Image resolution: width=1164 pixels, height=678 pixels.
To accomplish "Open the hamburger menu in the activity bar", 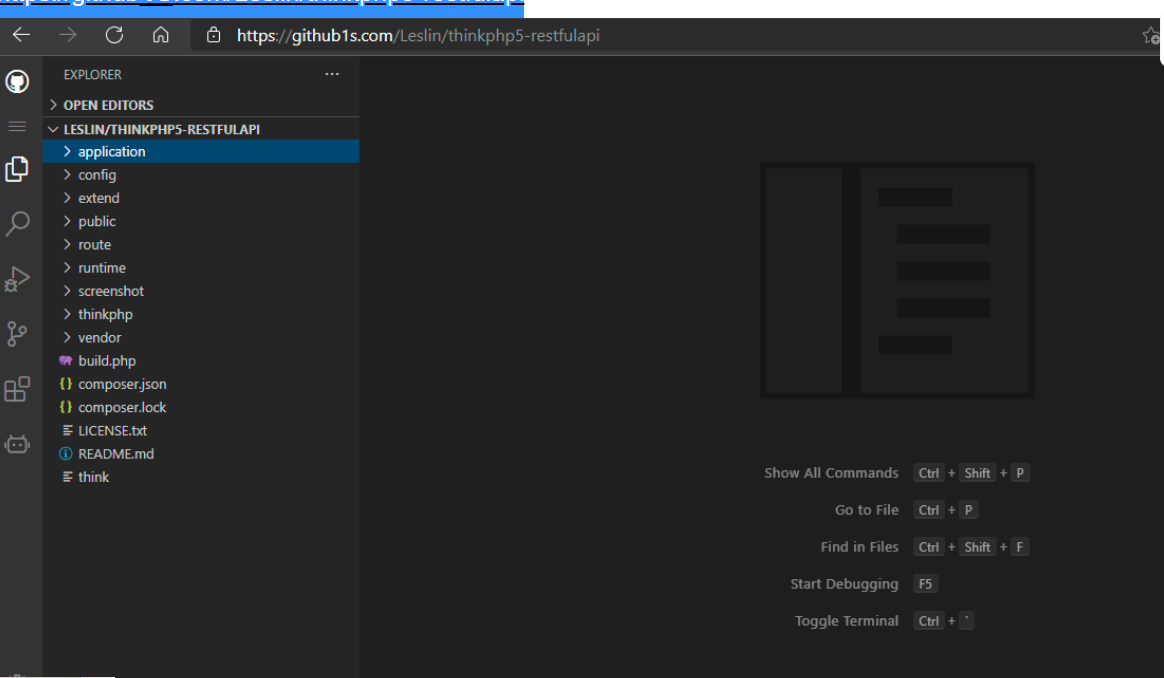I will (x=17, y=127).
